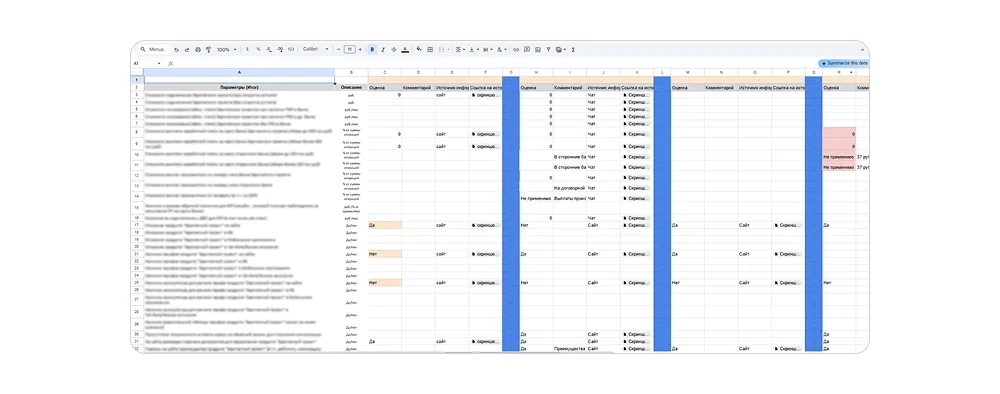Select the Paint format tool
The image size is (1000, 394).
[x=209, y=50]
